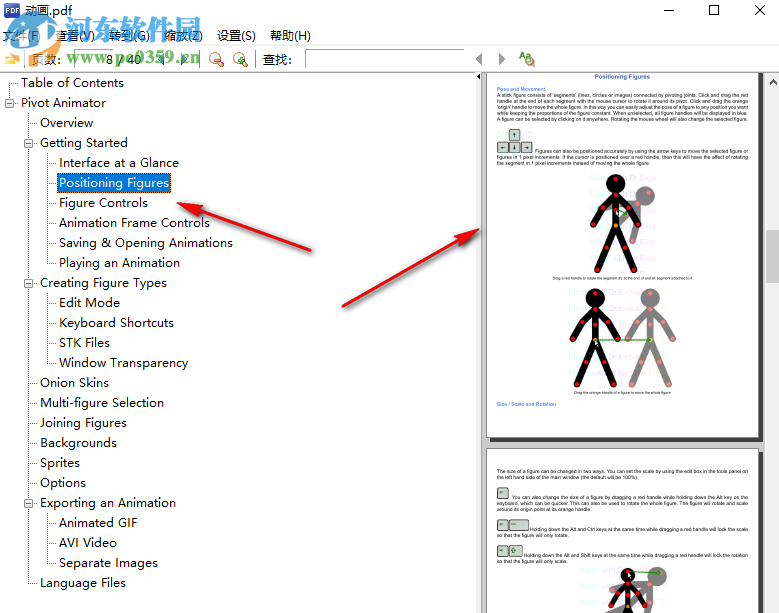Open Backgrounds bookmark
Screen dimensions: 779x613
(78, 443)
